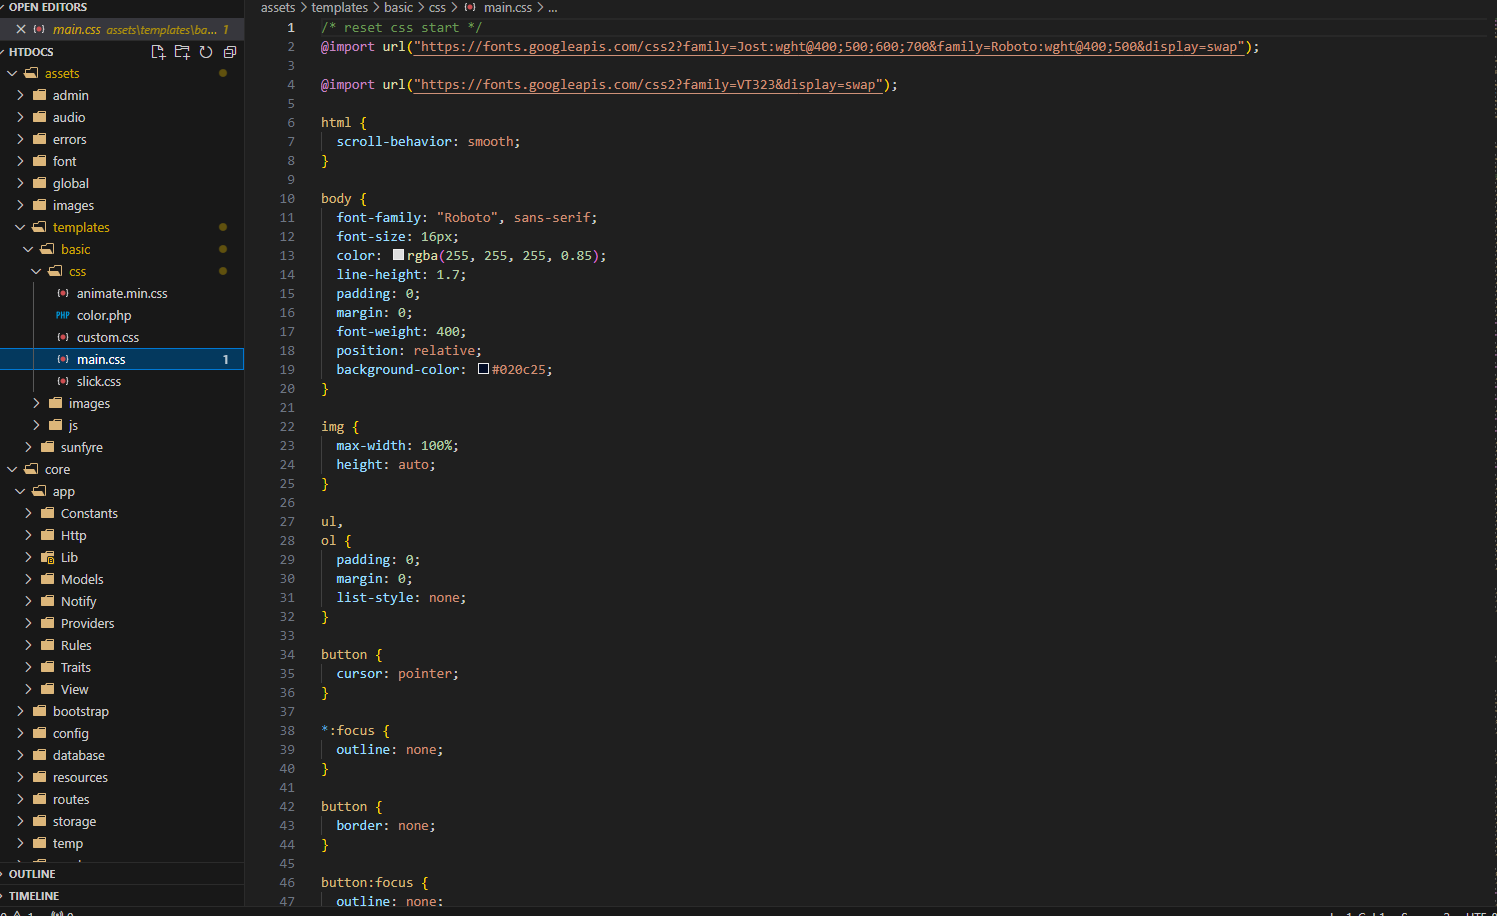Open color.php file
Screen dimensions: 1497x916
122,315
